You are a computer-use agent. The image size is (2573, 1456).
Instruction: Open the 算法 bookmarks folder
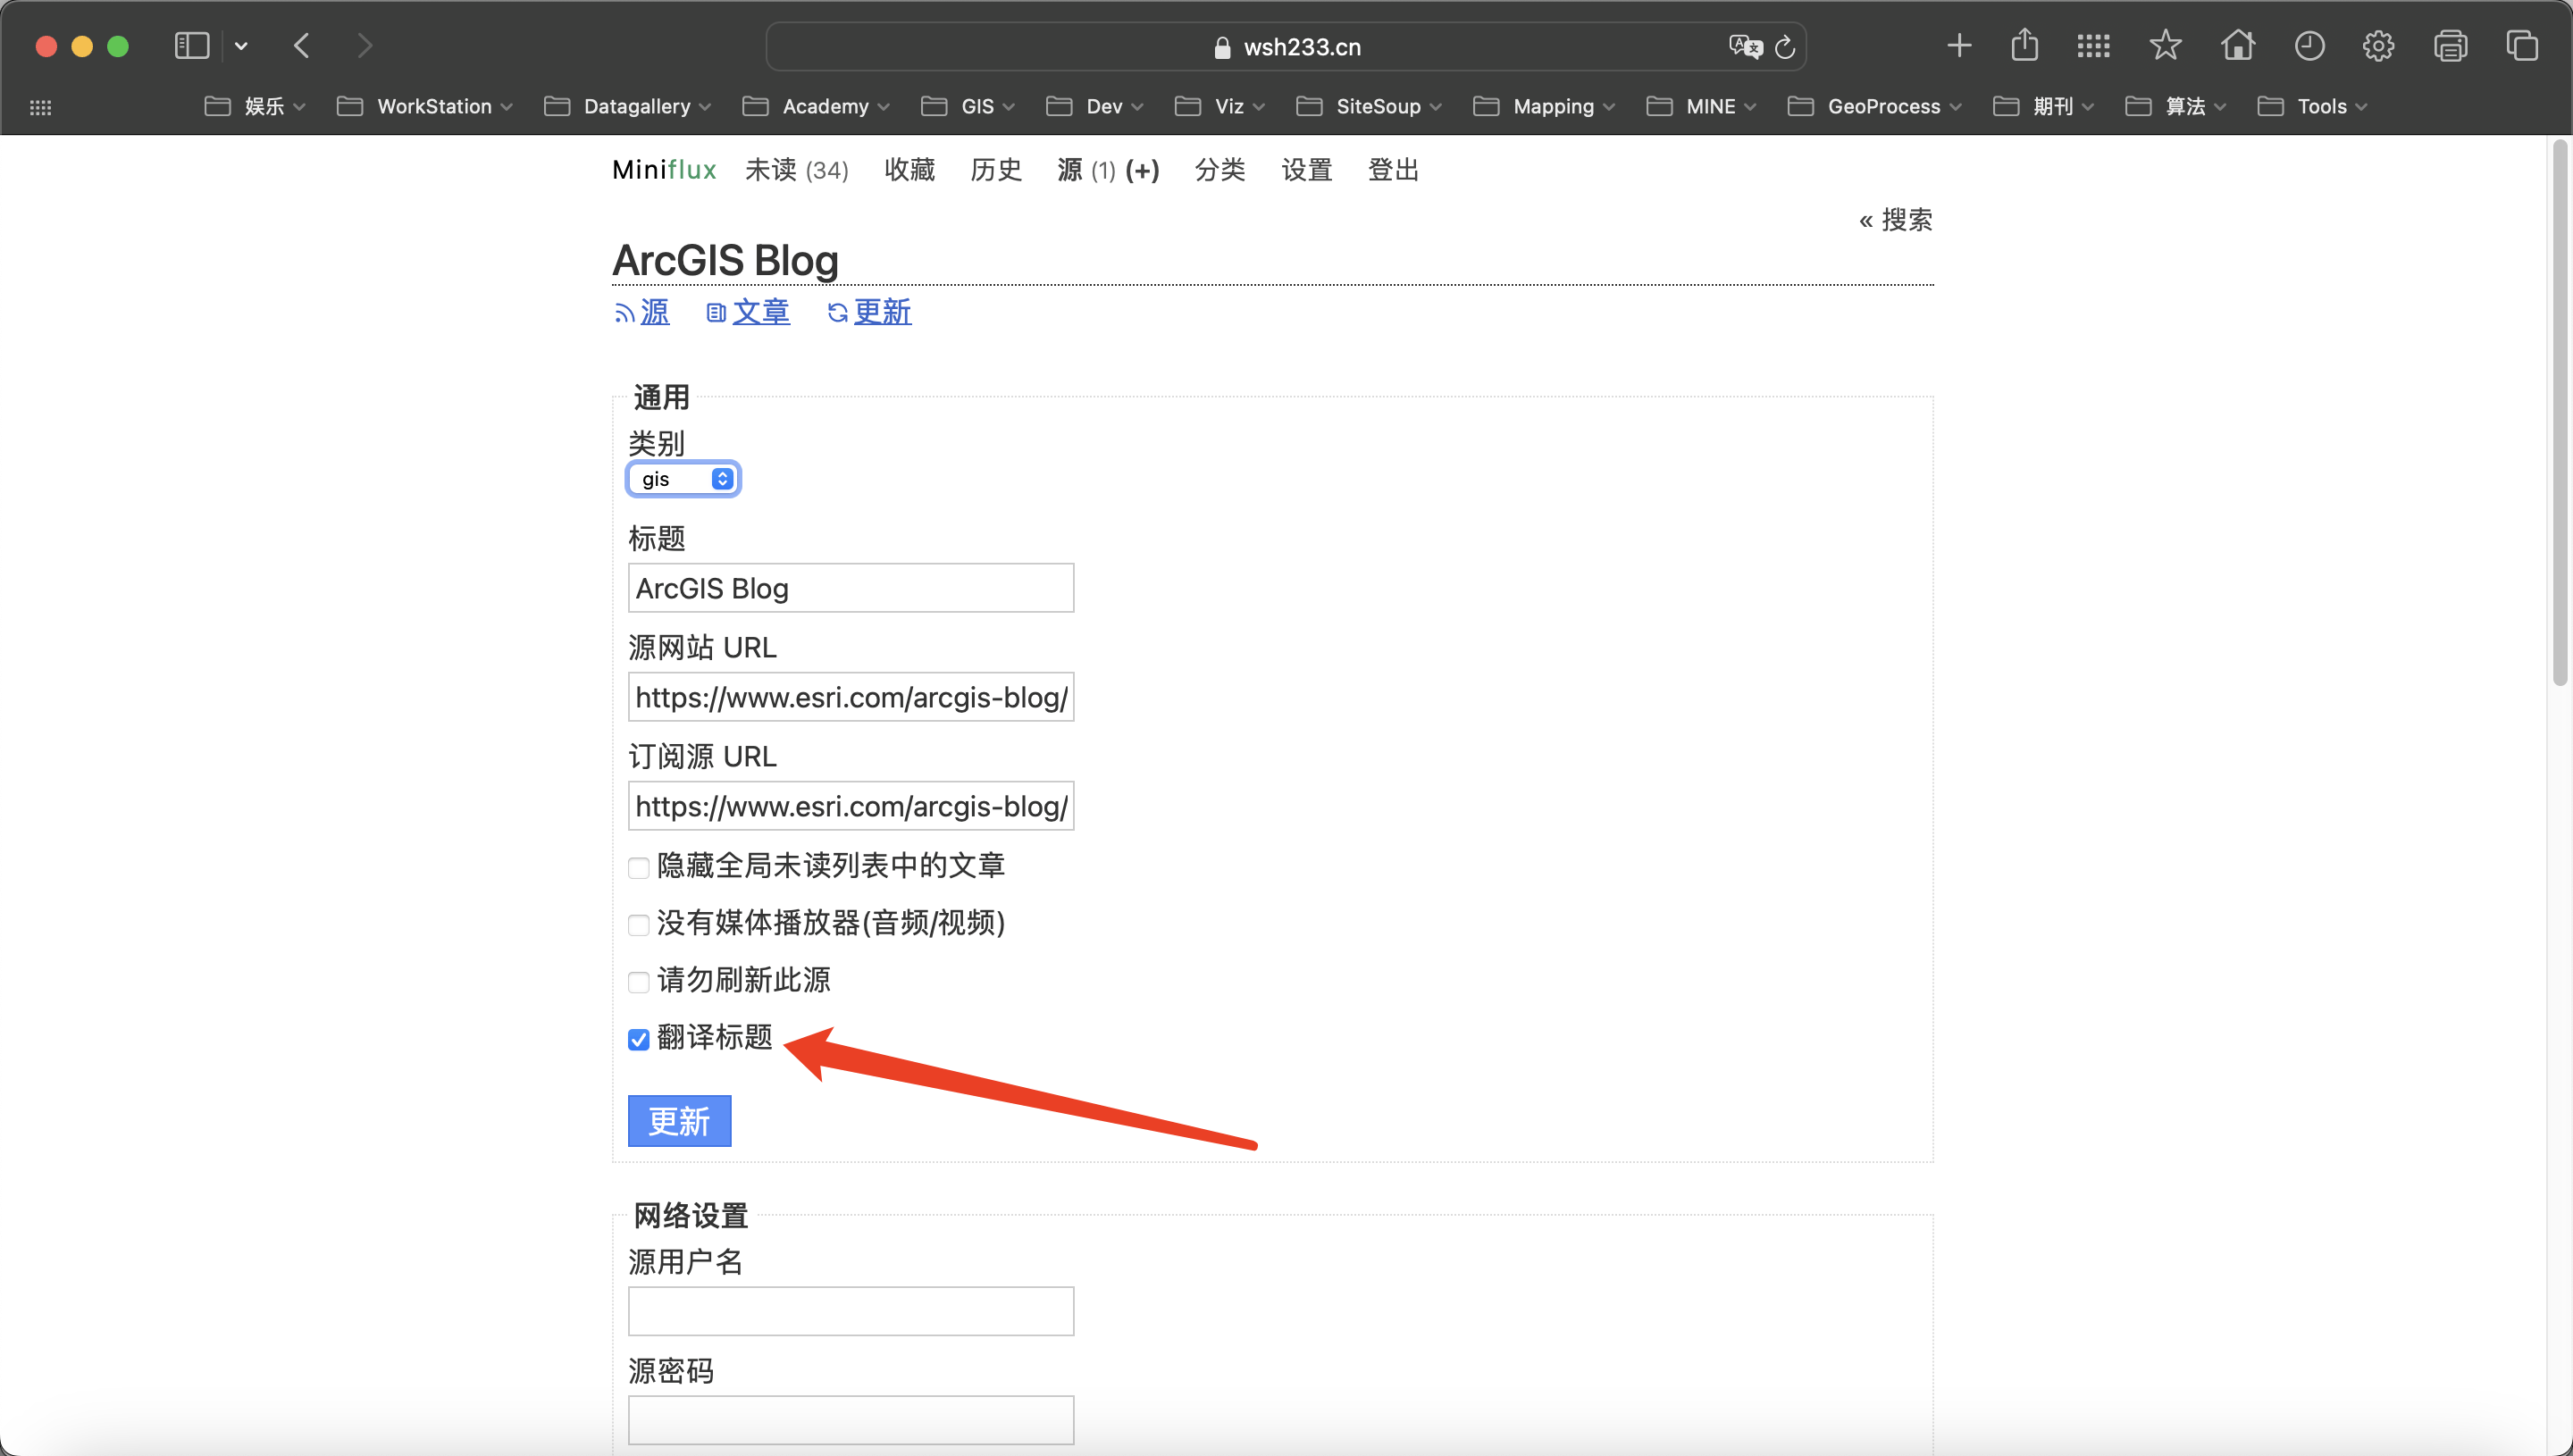pyautogui.click(x=2176, y=106)
